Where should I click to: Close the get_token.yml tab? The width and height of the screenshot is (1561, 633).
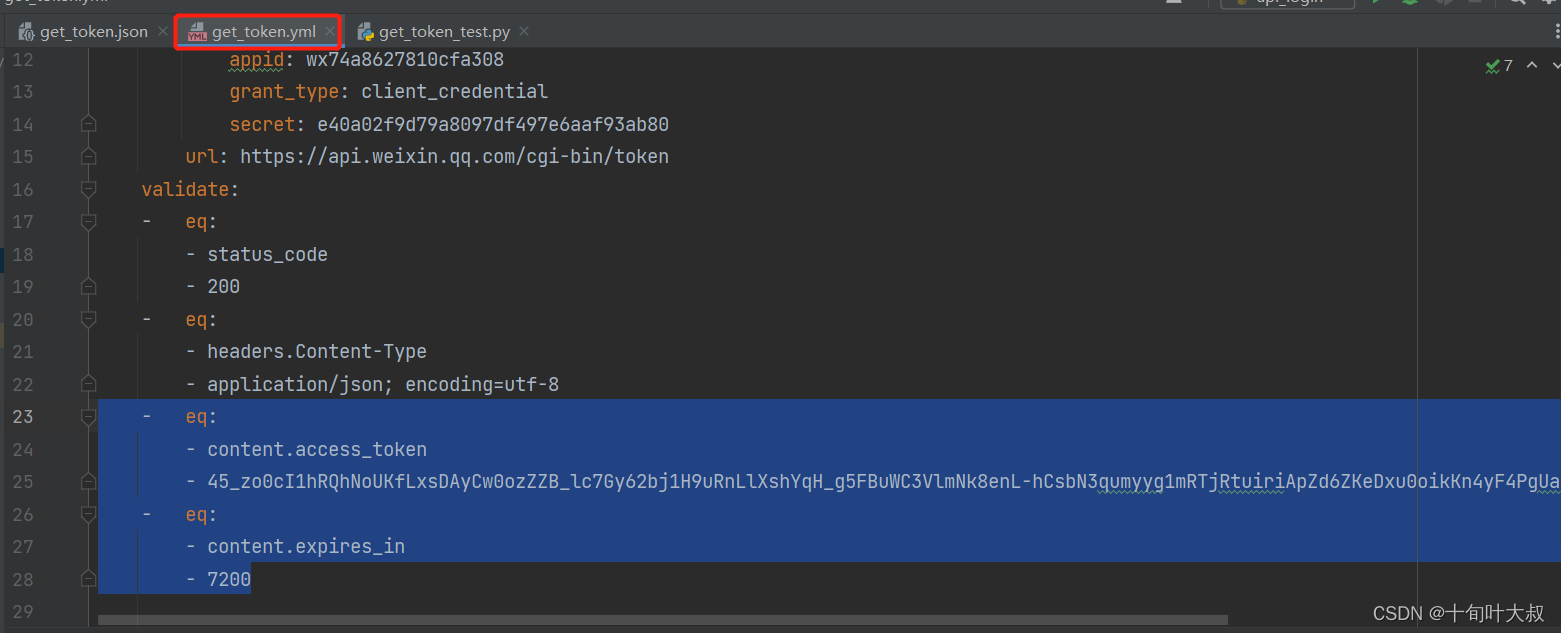pyautogui.click(x=329, y=32)
